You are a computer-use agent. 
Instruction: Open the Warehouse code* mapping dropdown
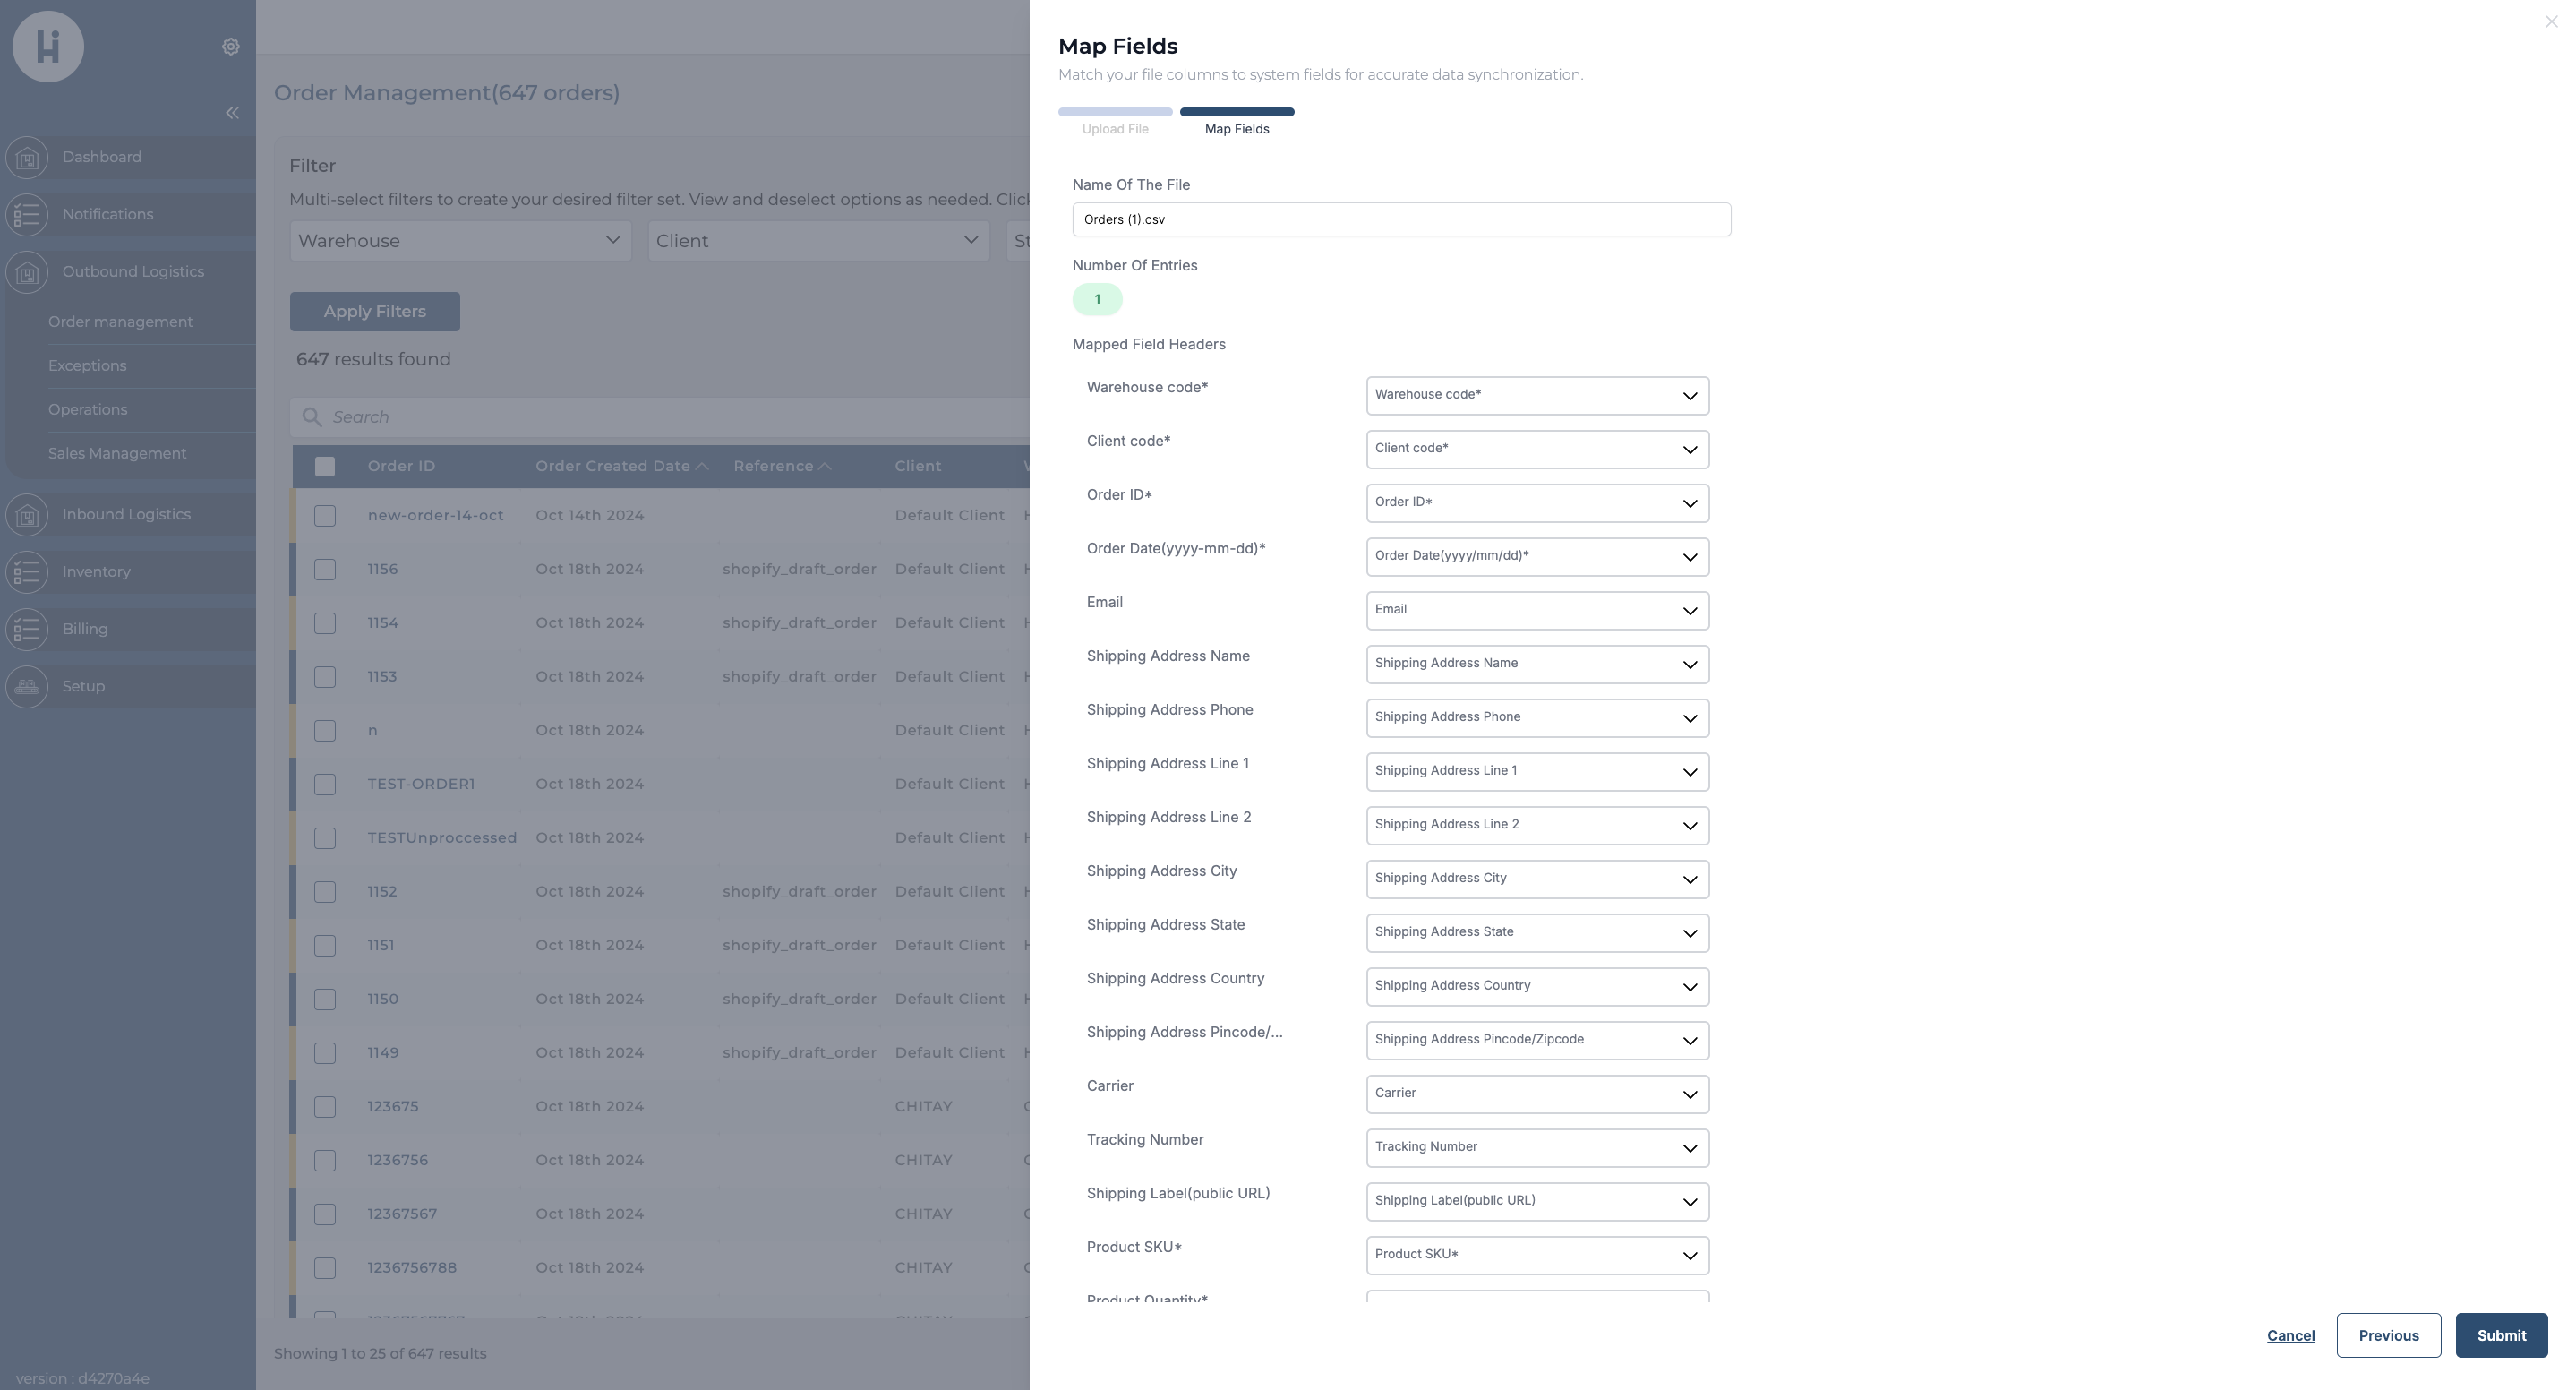coord(1537,396)
